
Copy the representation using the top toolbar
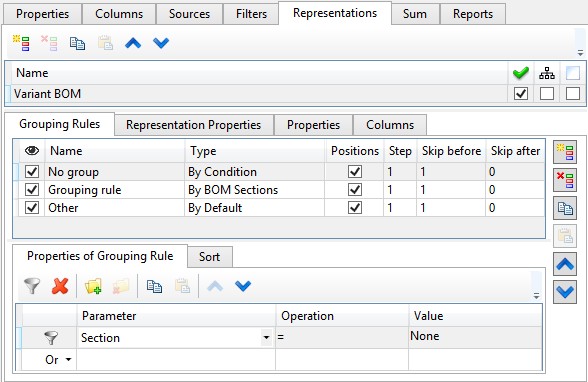coord(77,43)
